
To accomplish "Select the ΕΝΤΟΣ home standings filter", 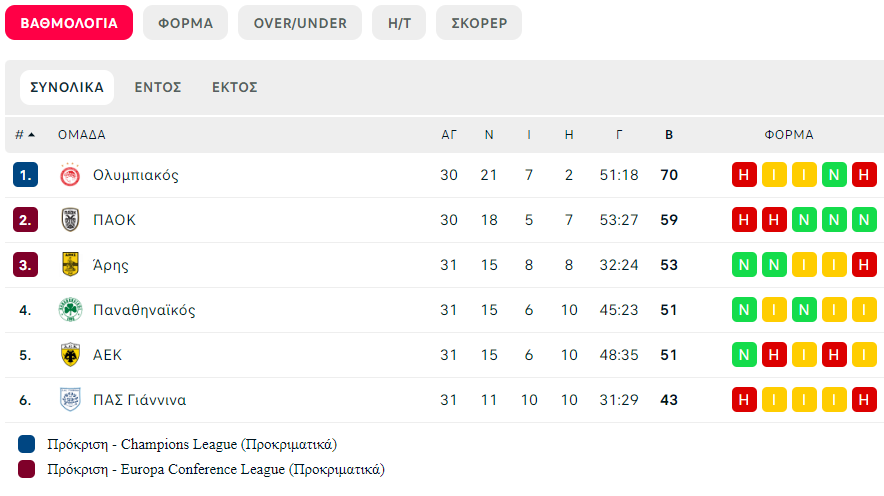I will tap(158, 87).
